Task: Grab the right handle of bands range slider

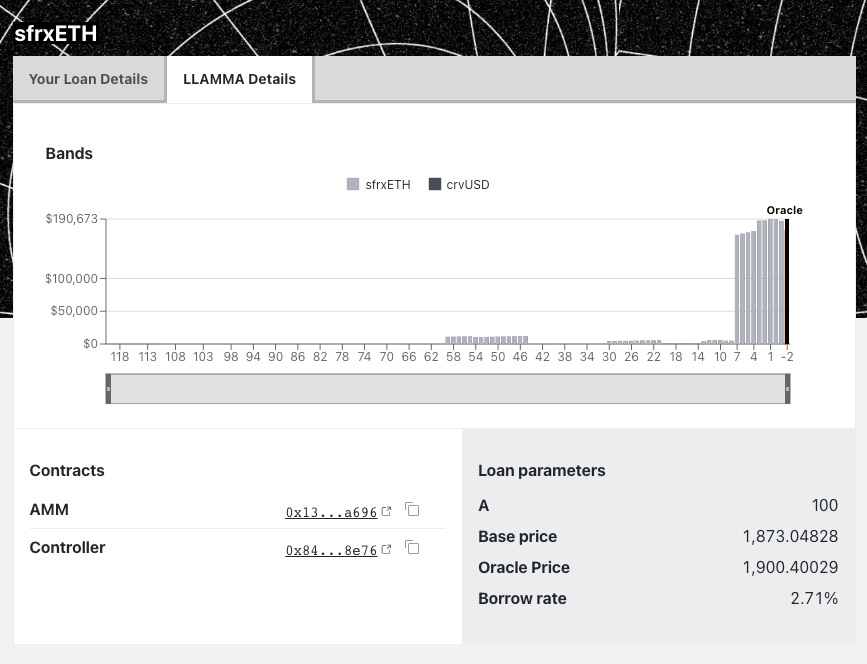Action: point(787,389)
